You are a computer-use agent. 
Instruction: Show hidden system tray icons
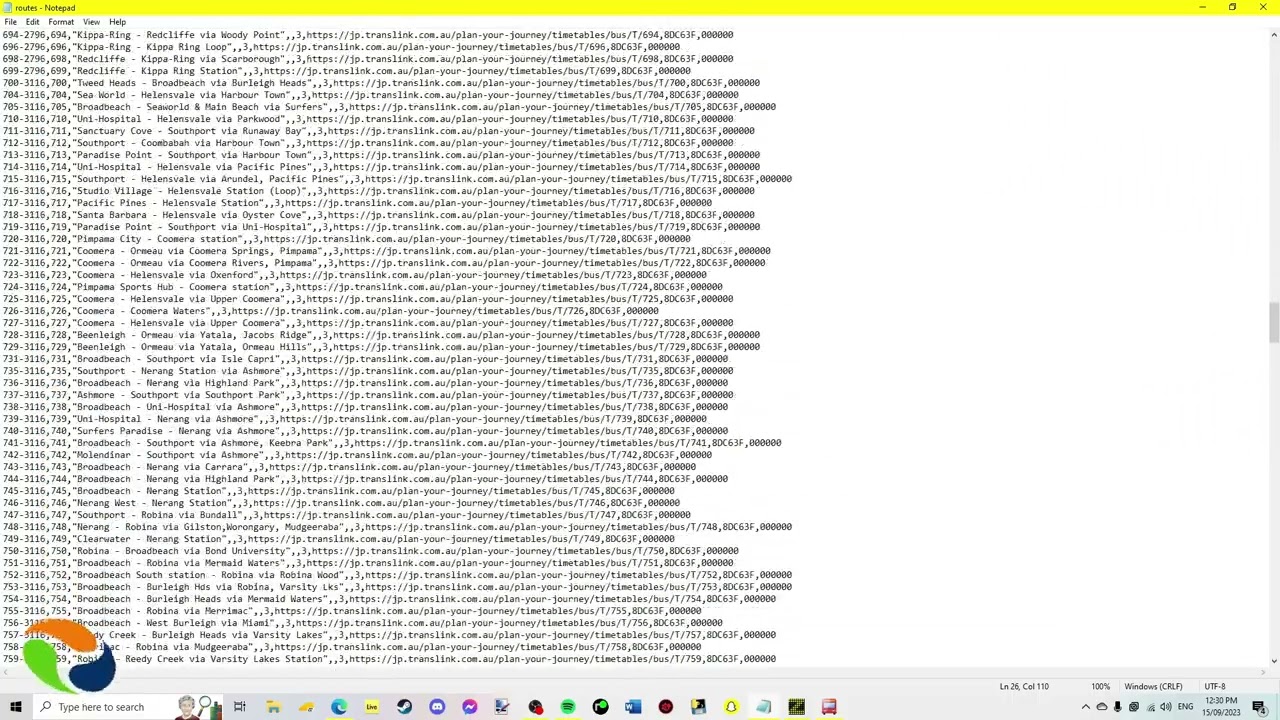tap(1086, 707)
